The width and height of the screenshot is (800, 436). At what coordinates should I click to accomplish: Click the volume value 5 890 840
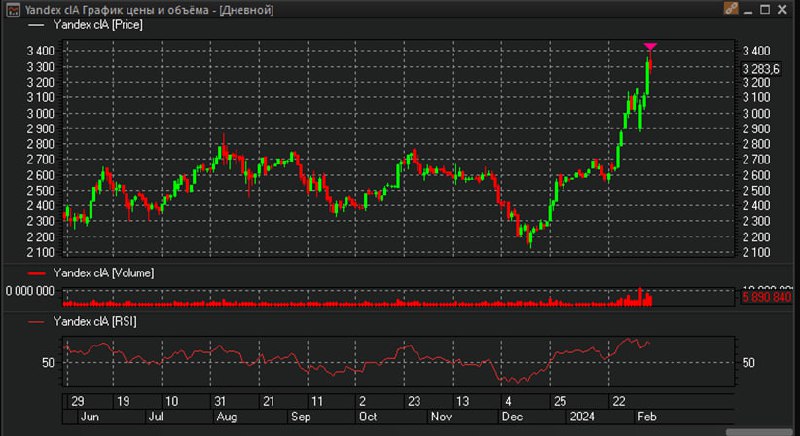point(767,297)
